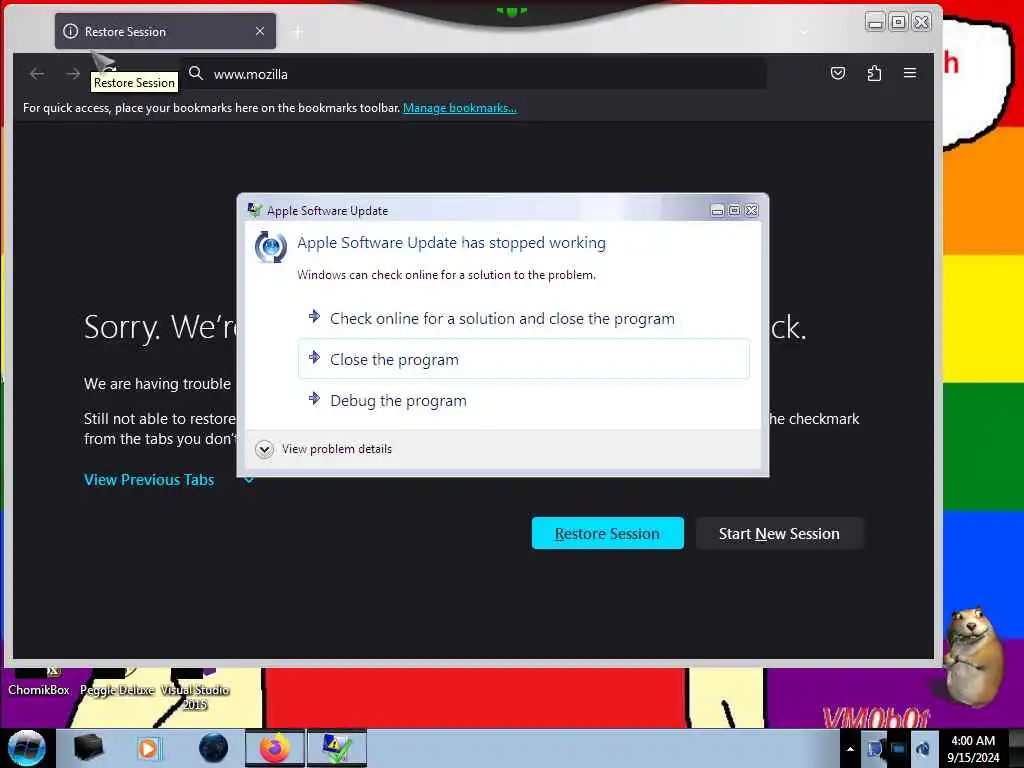The image size is (1024, 768).
Task: Choose Debug the program option
Action: point(524,400)
